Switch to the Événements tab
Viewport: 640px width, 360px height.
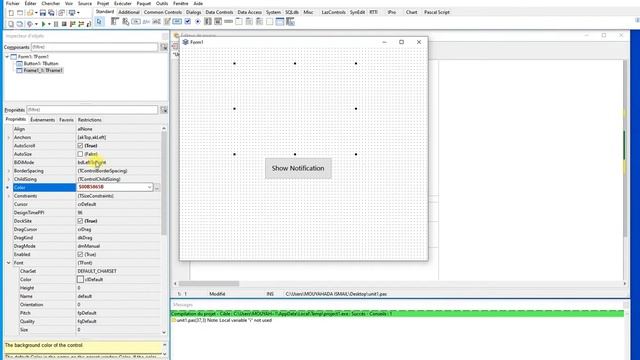(42, 120)
